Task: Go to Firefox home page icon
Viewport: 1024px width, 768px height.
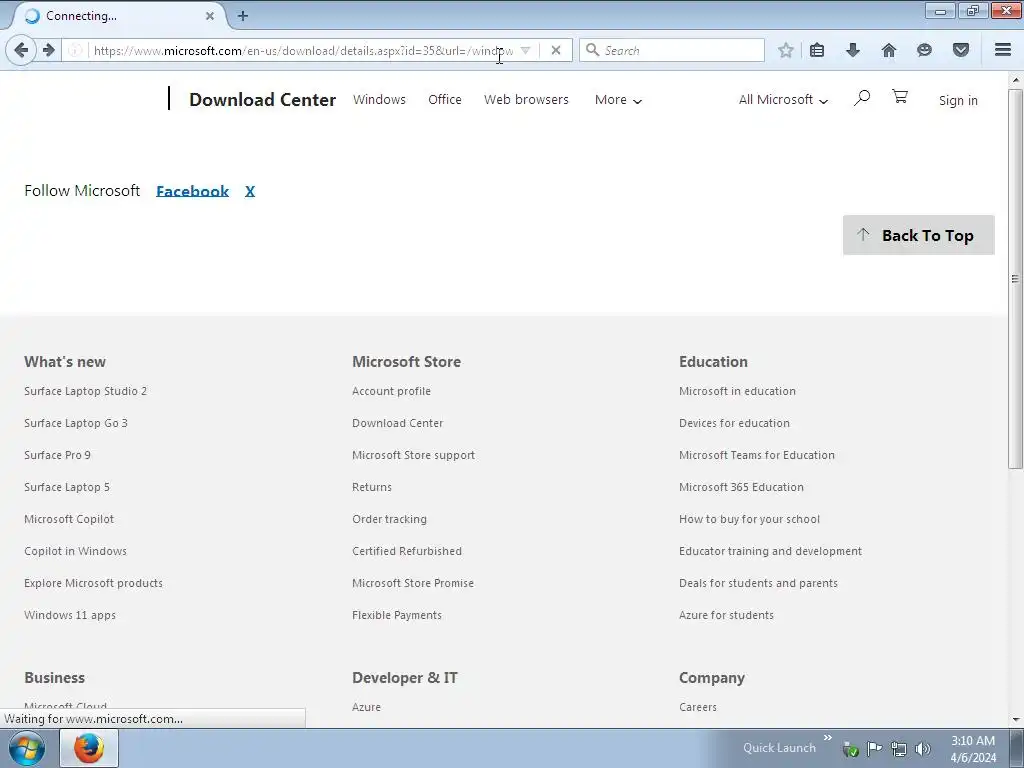Action: click(889, 50)
